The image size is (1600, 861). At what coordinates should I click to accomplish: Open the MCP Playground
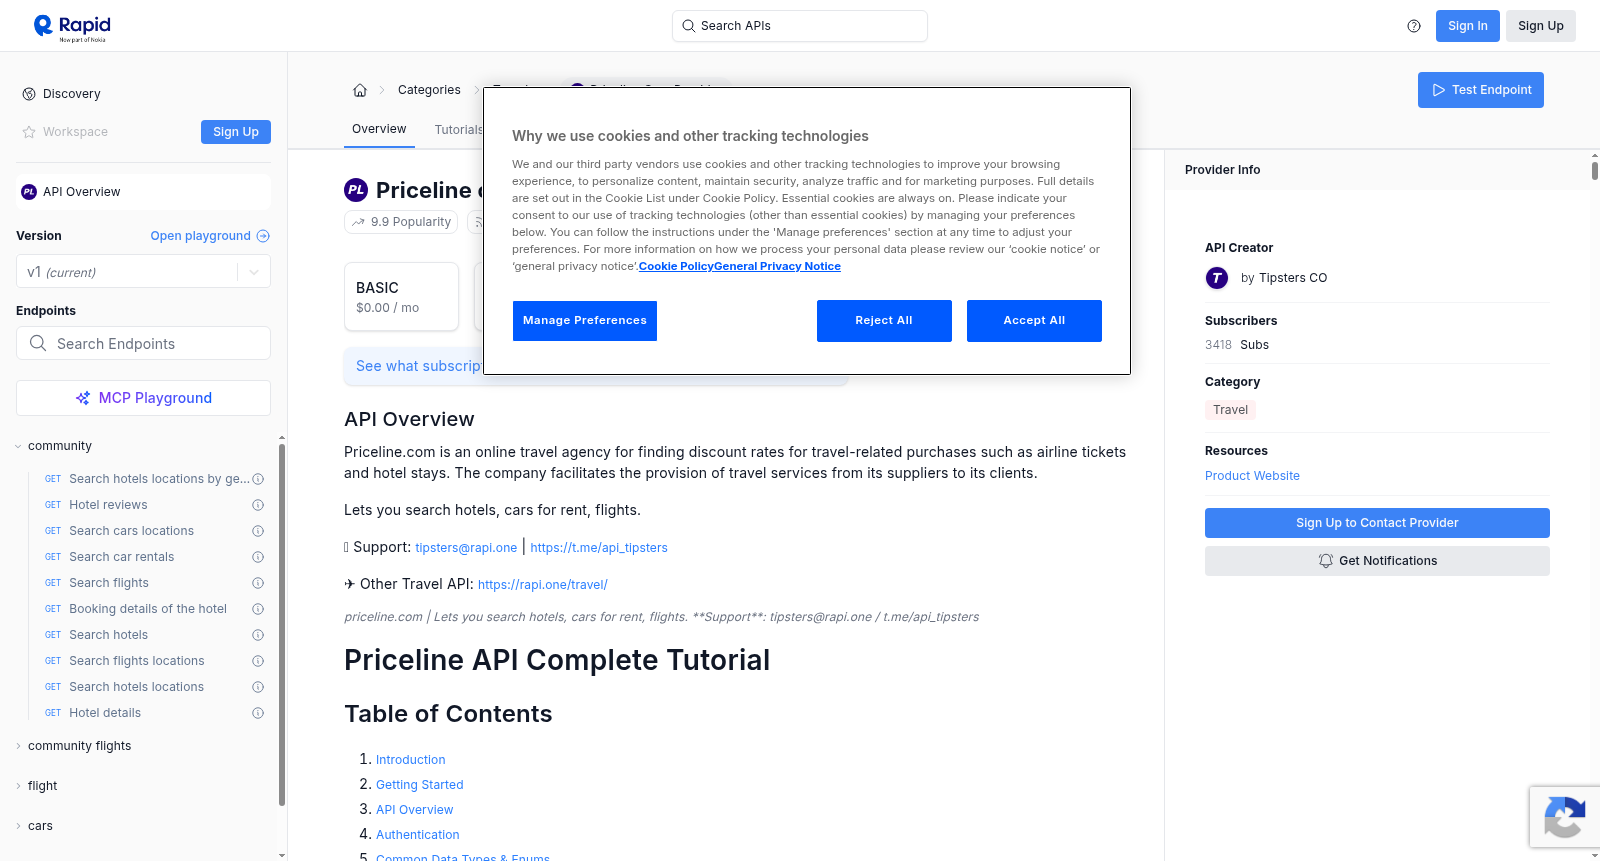[143, 398]
